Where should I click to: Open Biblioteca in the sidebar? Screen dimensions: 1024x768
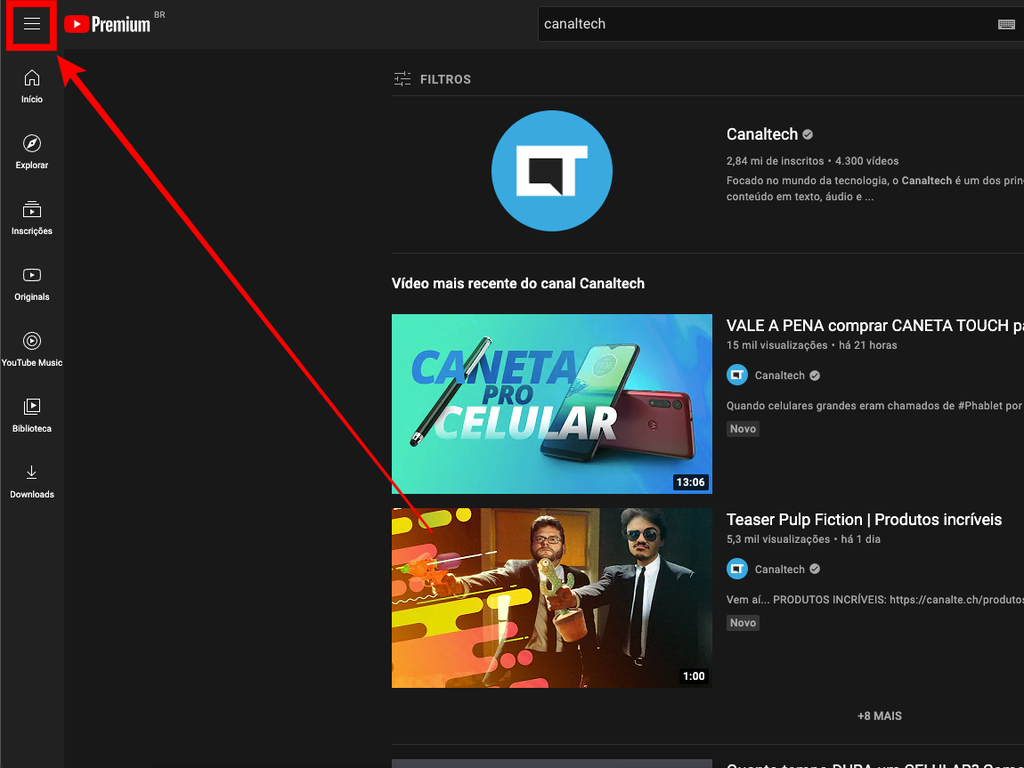[x=31, y=416]
